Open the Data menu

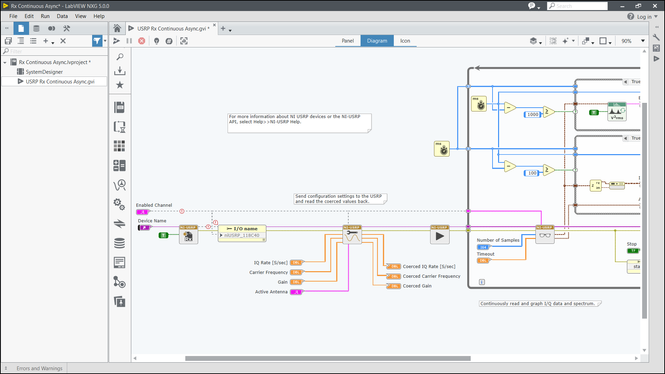[62, 16]
